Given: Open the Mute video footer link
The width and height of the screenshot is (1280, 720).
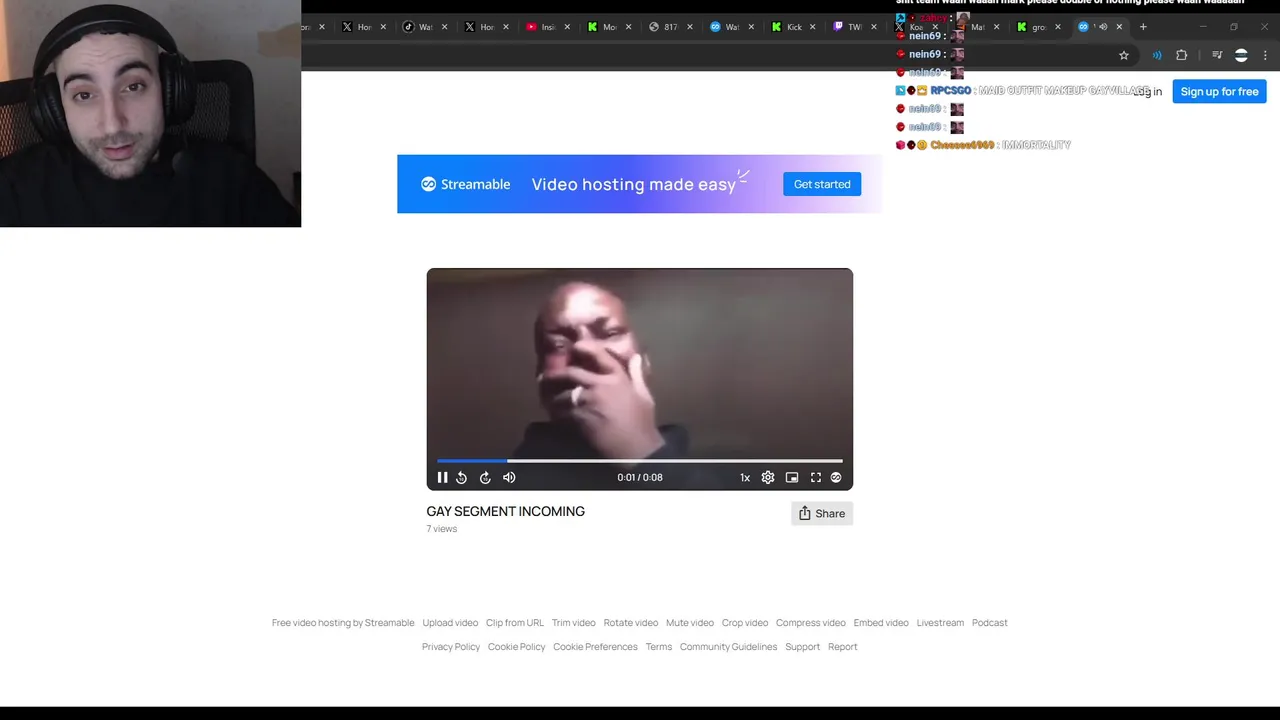Looking at the screenshot, I should pyautogui.click(x=690, y=623).
